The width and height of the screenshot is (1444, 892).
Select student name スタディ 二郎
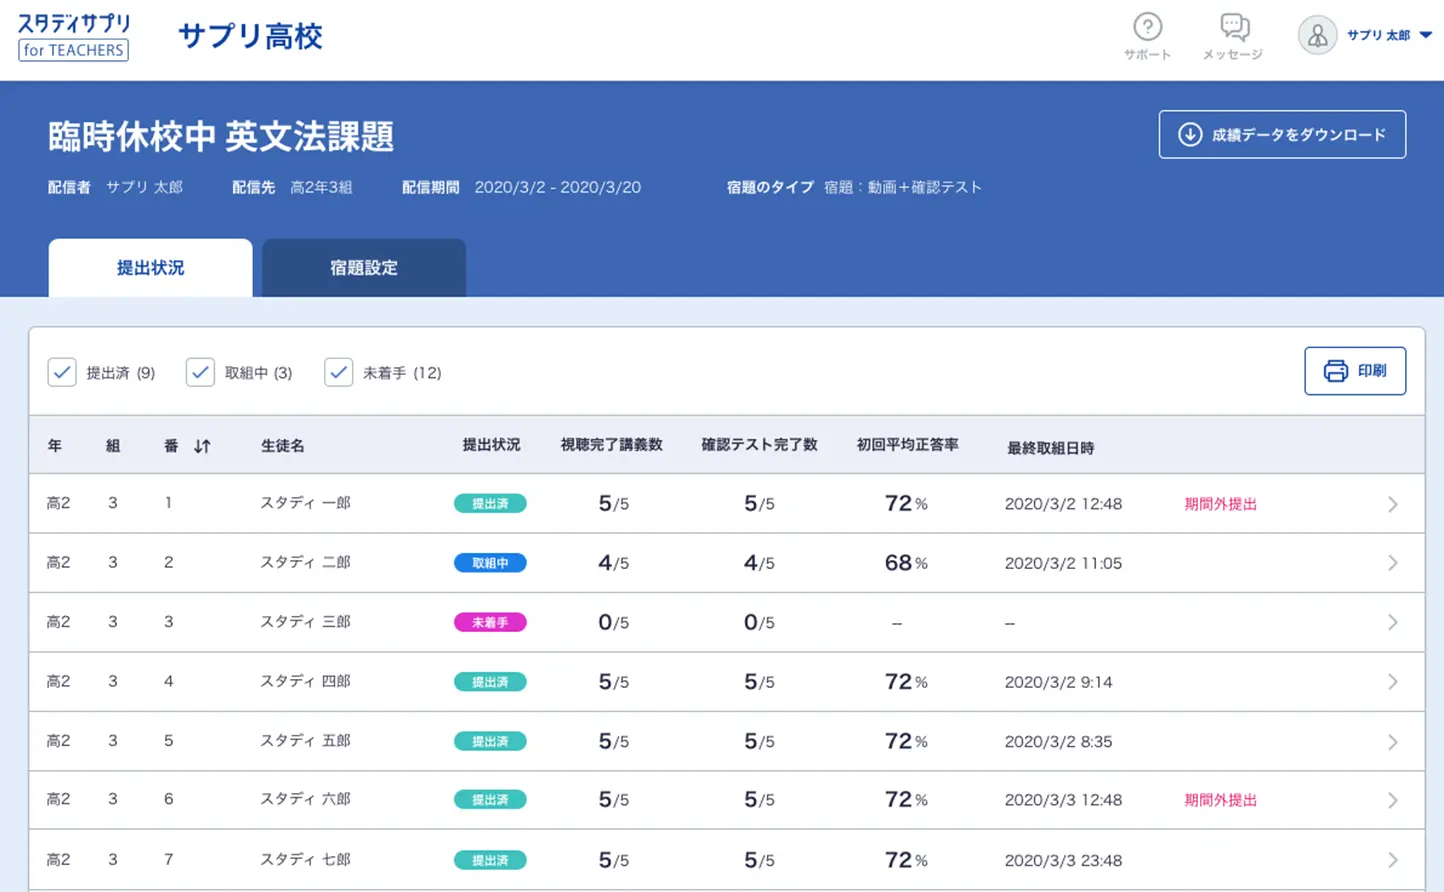coord(305,562)
